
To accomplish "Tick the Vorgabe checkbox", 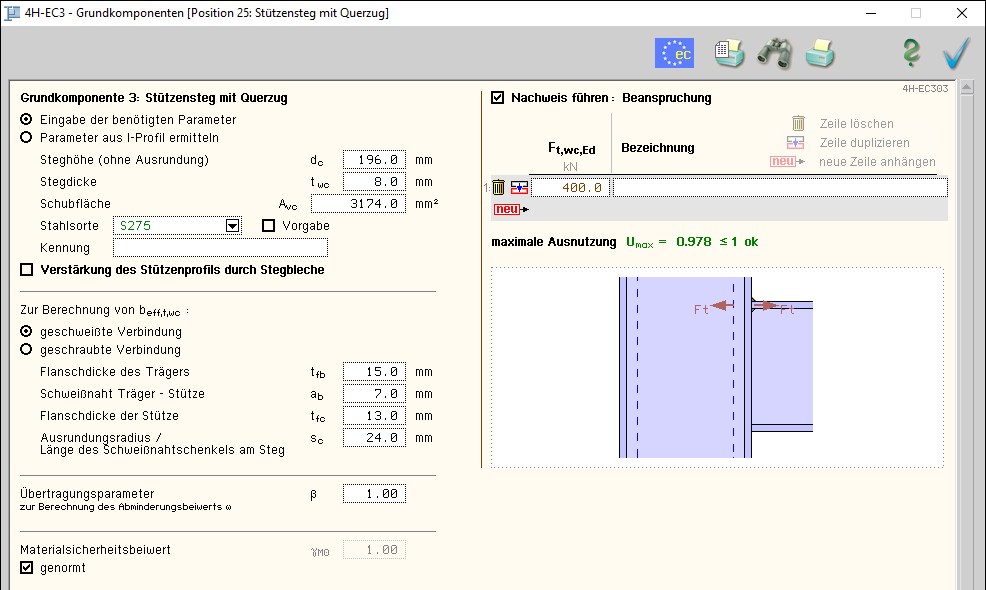I will click(x=268, y=226).
